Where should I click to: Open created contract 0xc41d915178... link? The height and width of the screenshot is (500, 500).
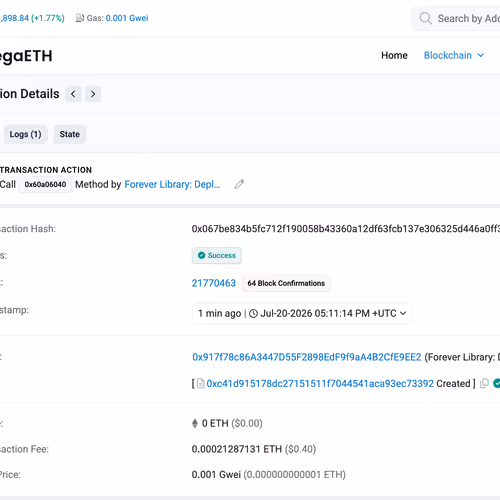pos(320,384)
